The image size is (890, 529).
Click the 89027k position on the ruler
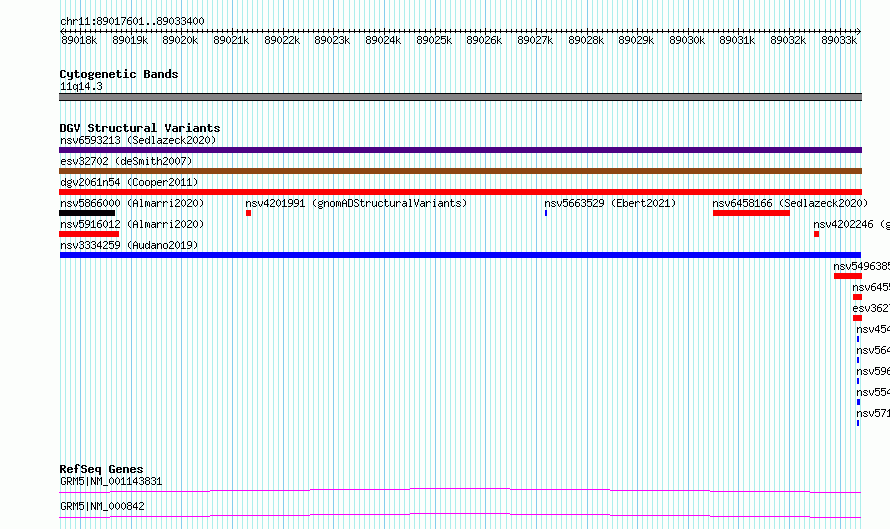point(535,40)
